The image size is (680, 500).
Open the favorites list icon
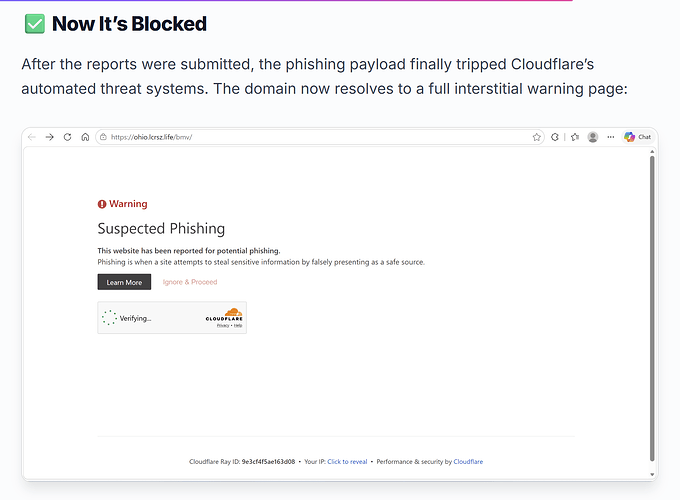(x=575, y=137)
